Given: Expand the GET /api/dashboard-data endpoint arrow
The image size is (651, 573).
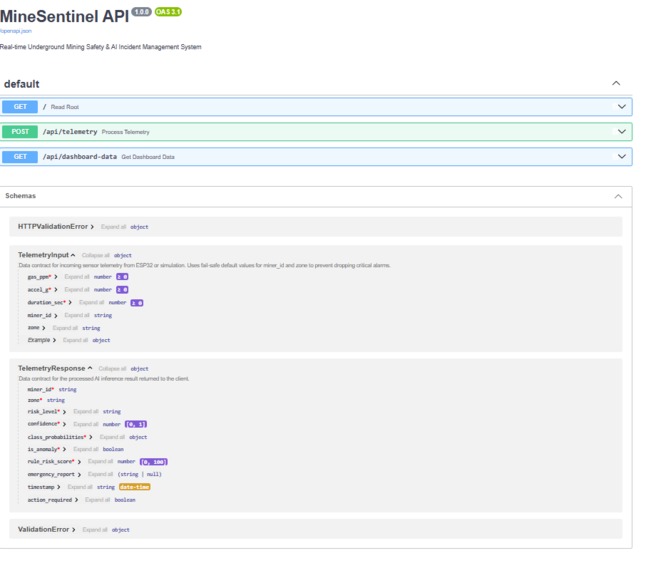Looking at the screenshot, I should (622, 157).
